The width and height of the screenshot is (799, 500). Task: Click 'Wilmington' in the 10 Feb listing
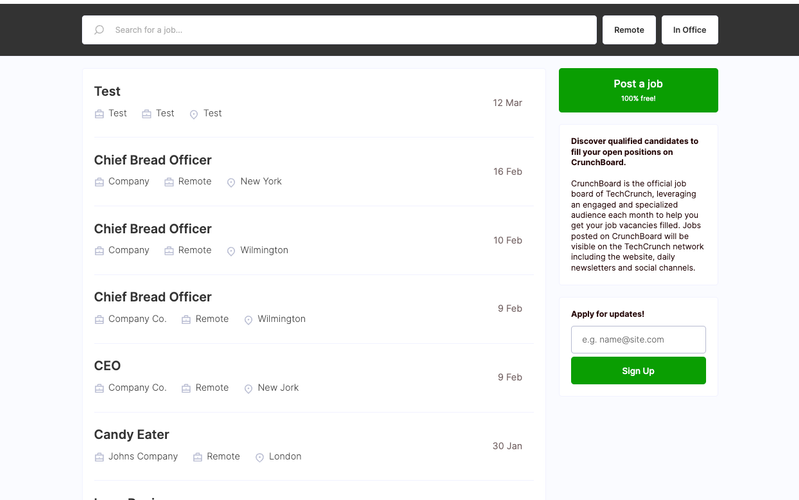pyautogui.click(x=264, y=250)
